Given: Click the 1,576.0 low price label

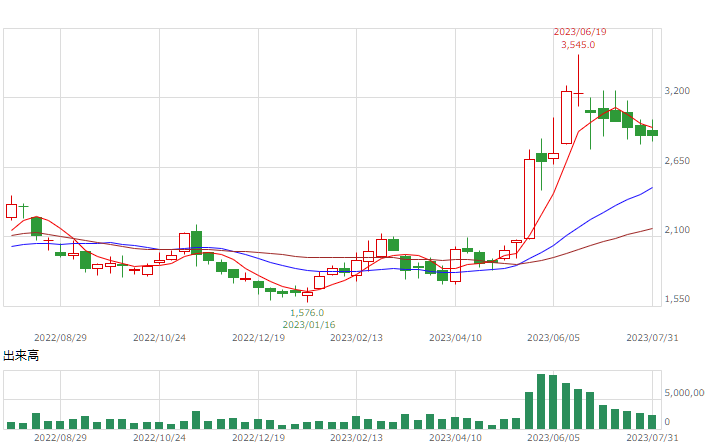Looking at the screenshot, I should [x=307, y=313].
